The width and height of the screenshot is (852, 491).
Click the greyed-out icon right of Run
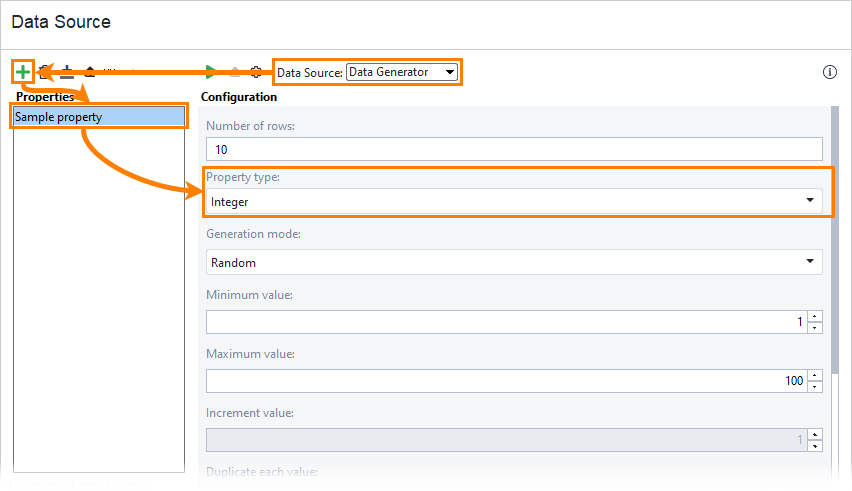pyautogui.click(x=234, y=72)
